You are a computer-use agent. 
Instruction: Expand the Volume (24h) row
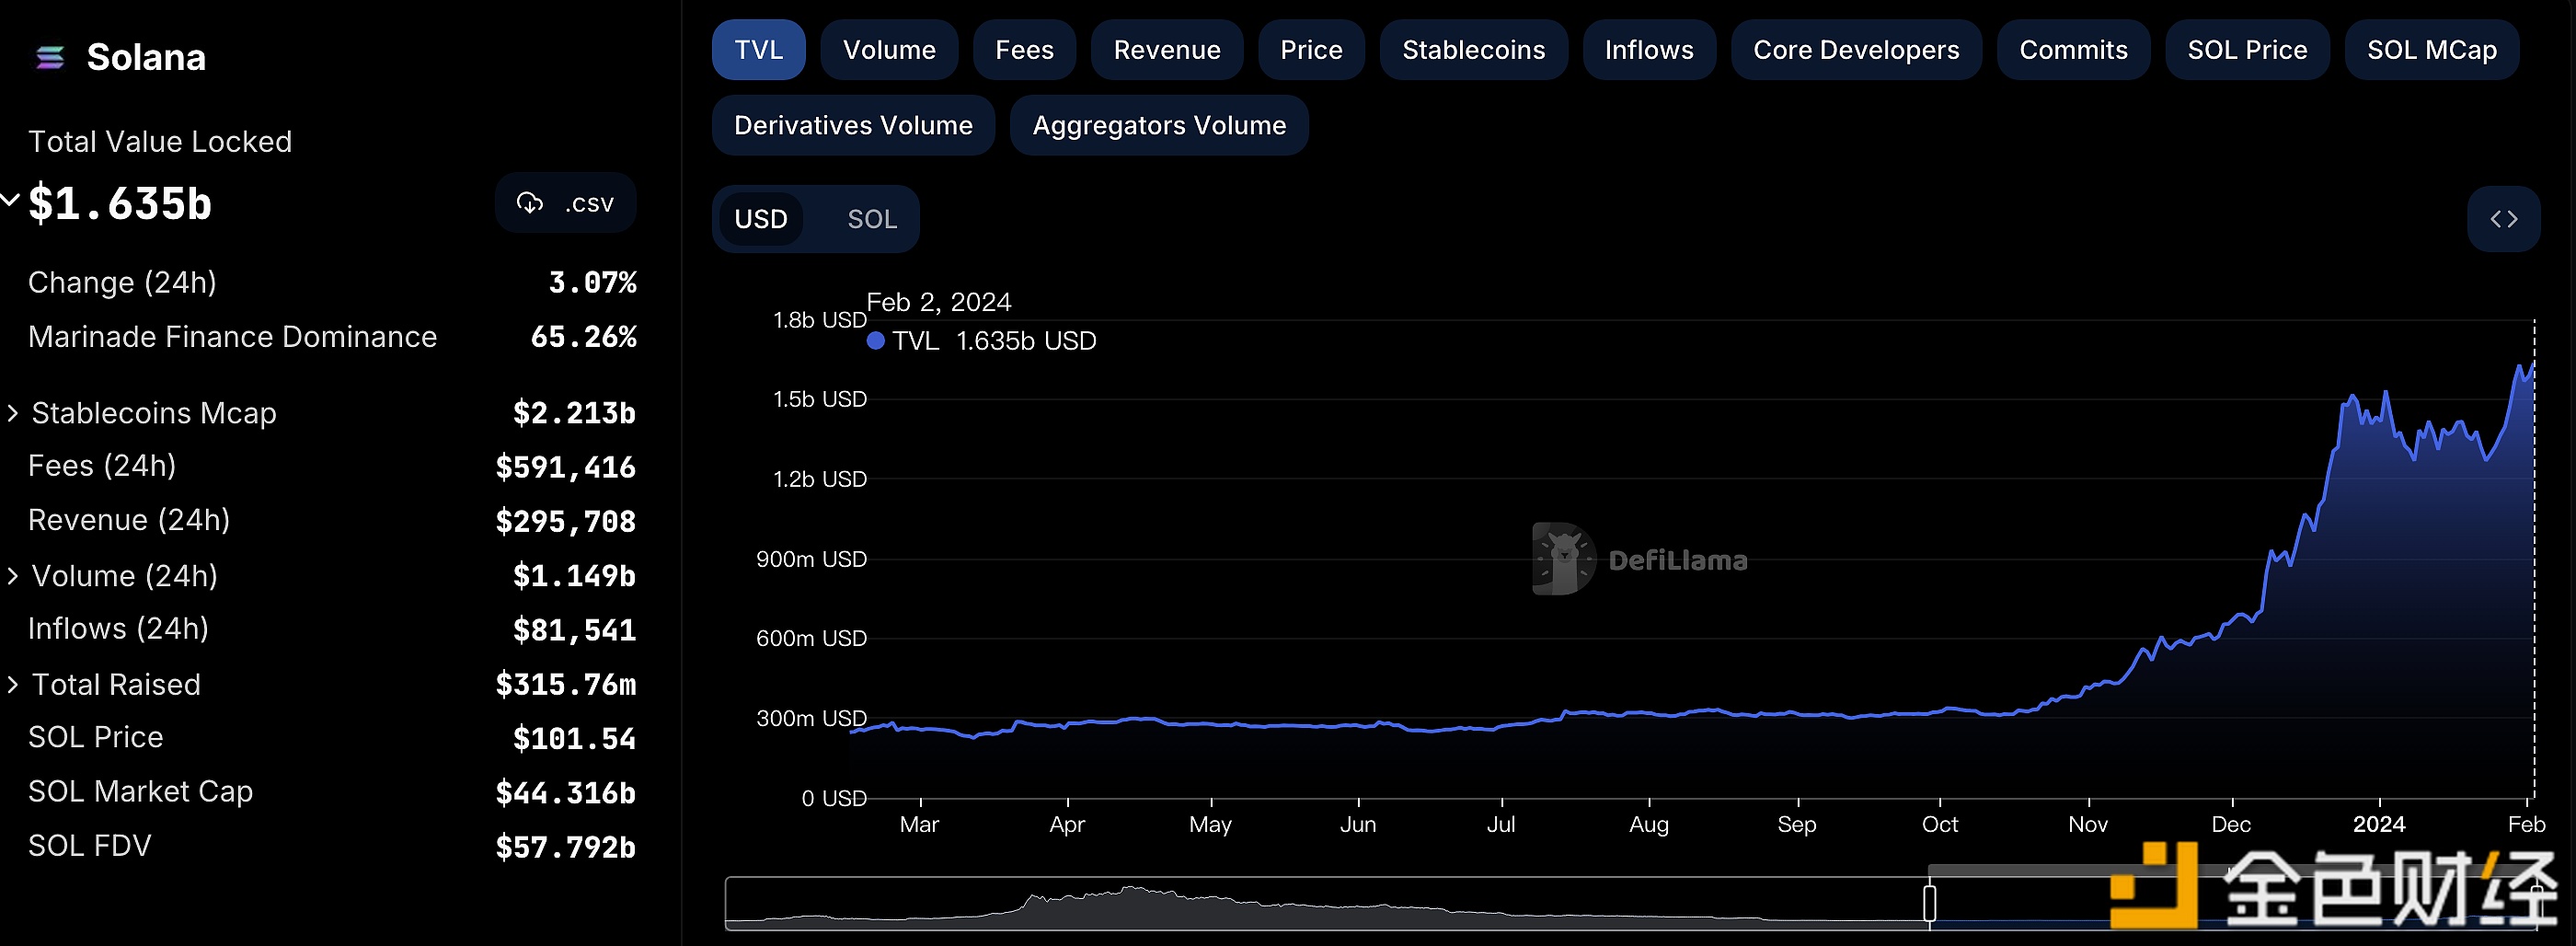(x=13, y=576)
